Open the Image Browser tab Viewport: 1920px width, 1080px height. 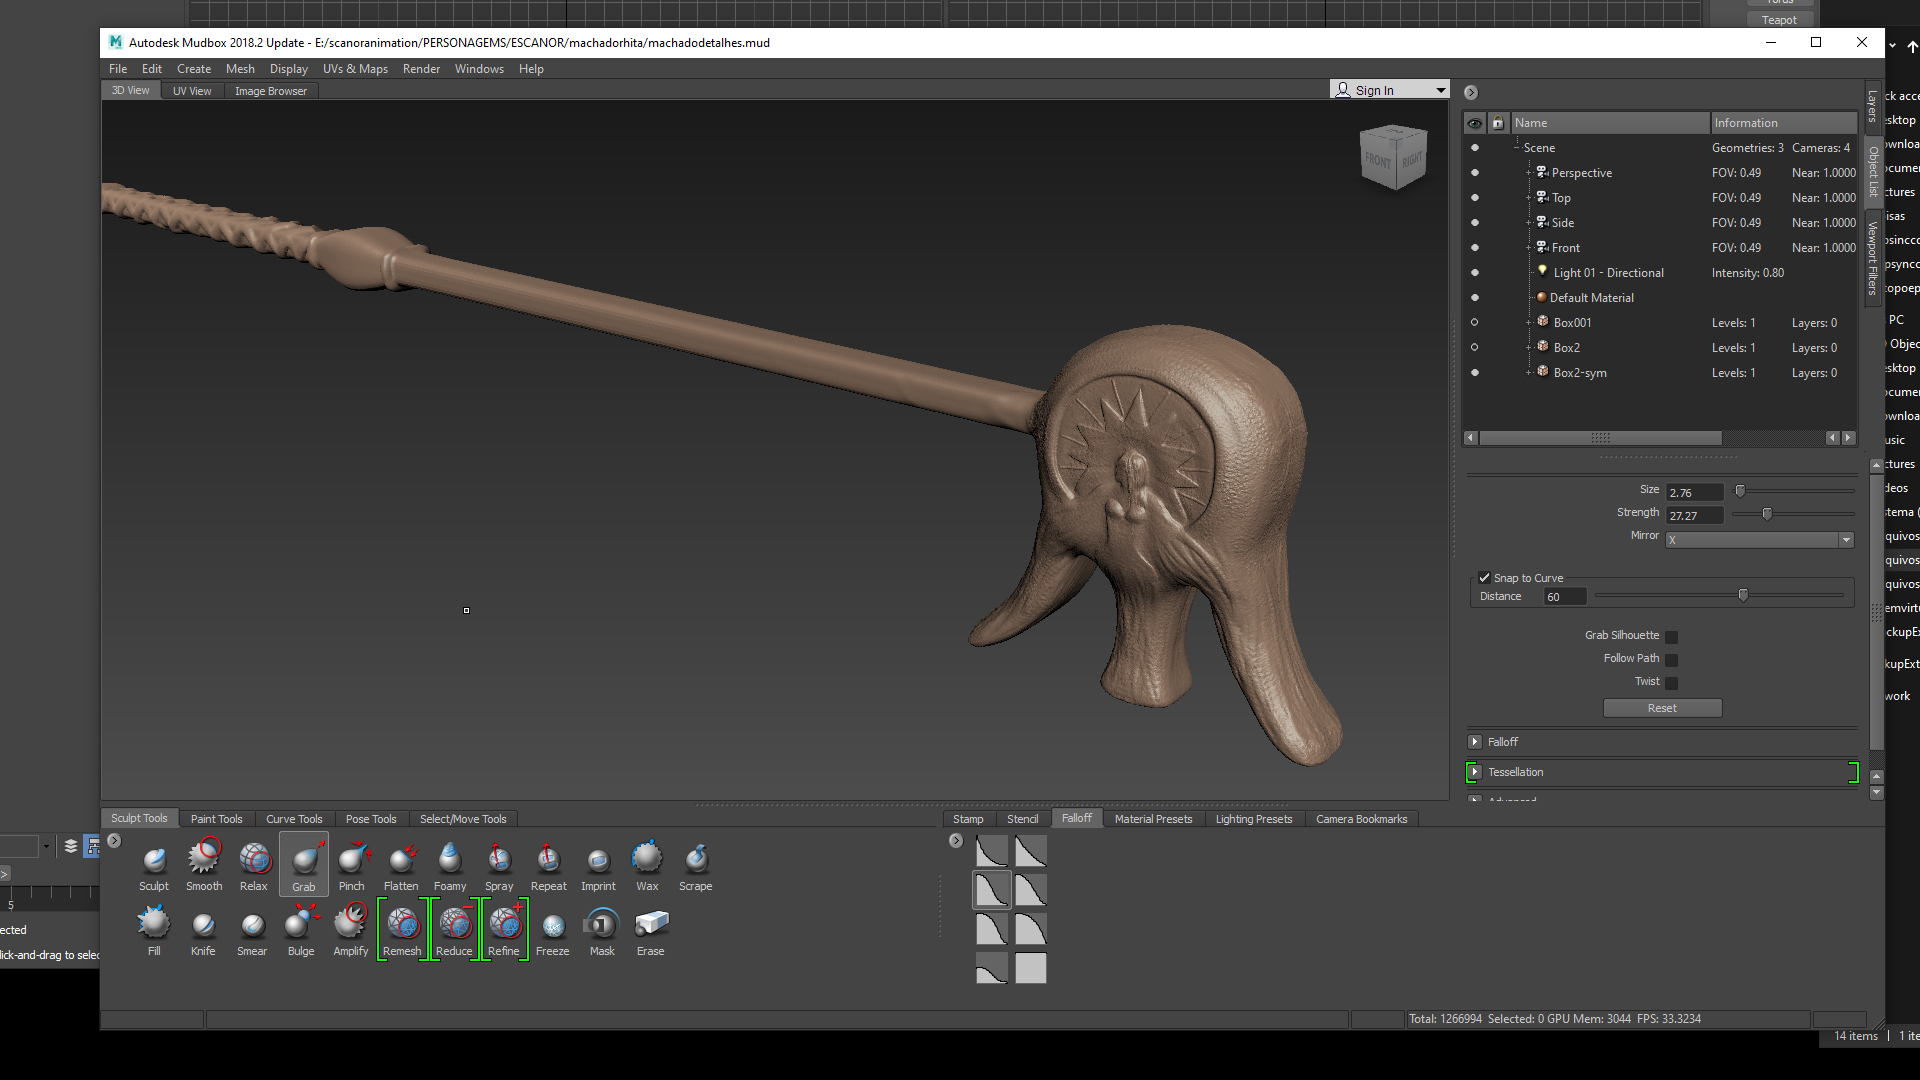[x=271, y=91]
